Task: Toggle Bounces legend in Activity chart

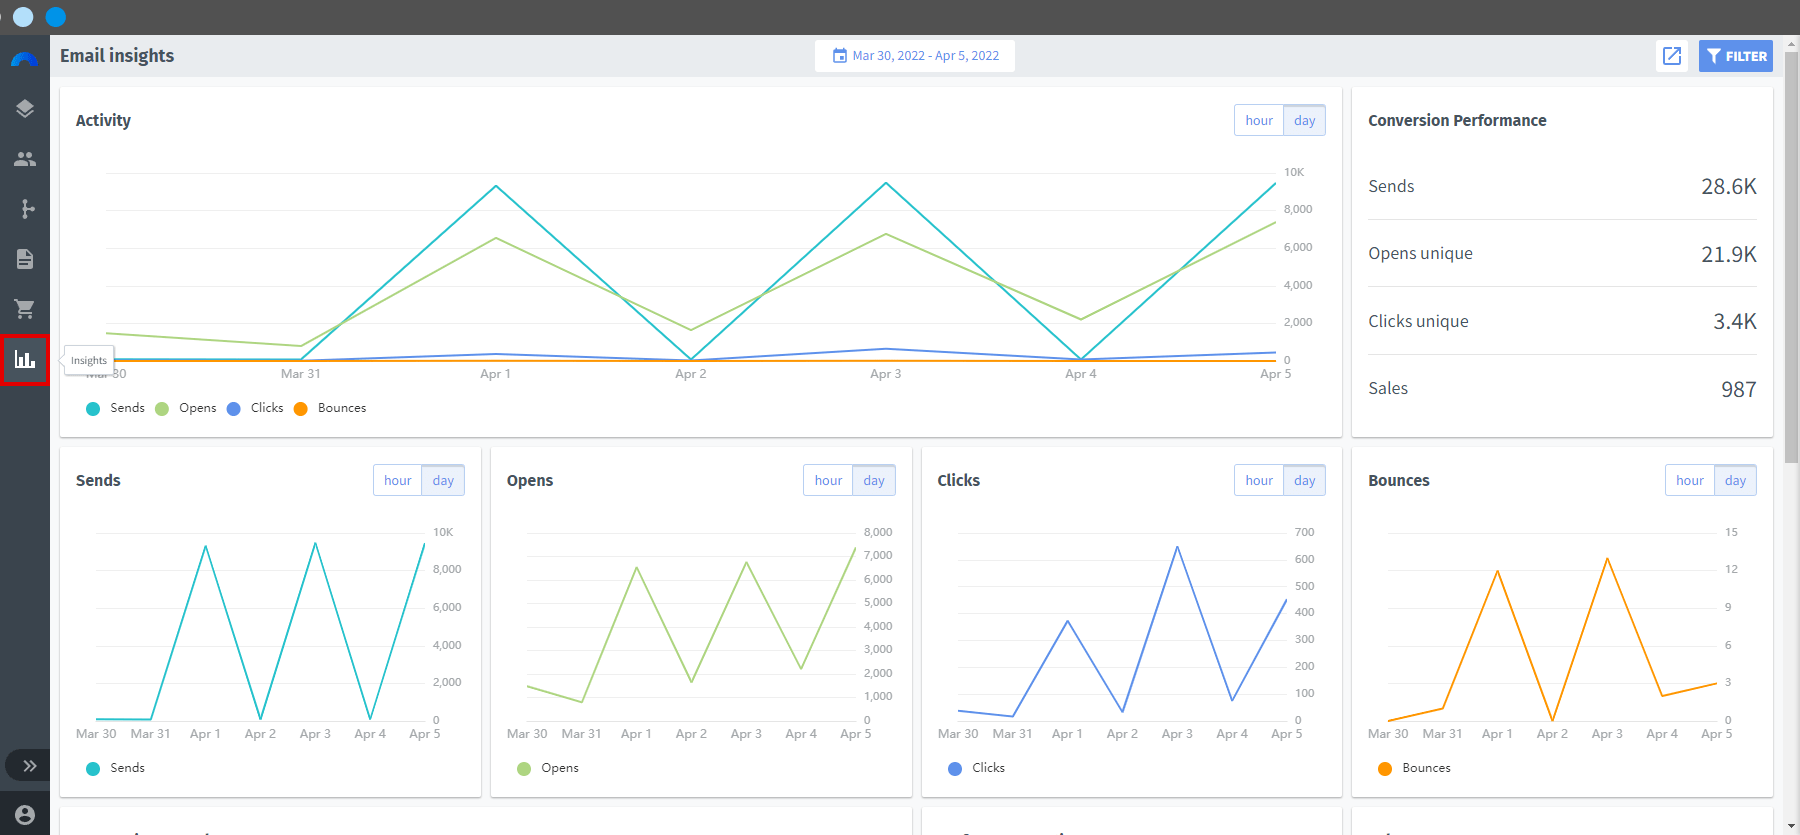Action: pos(330,408)
